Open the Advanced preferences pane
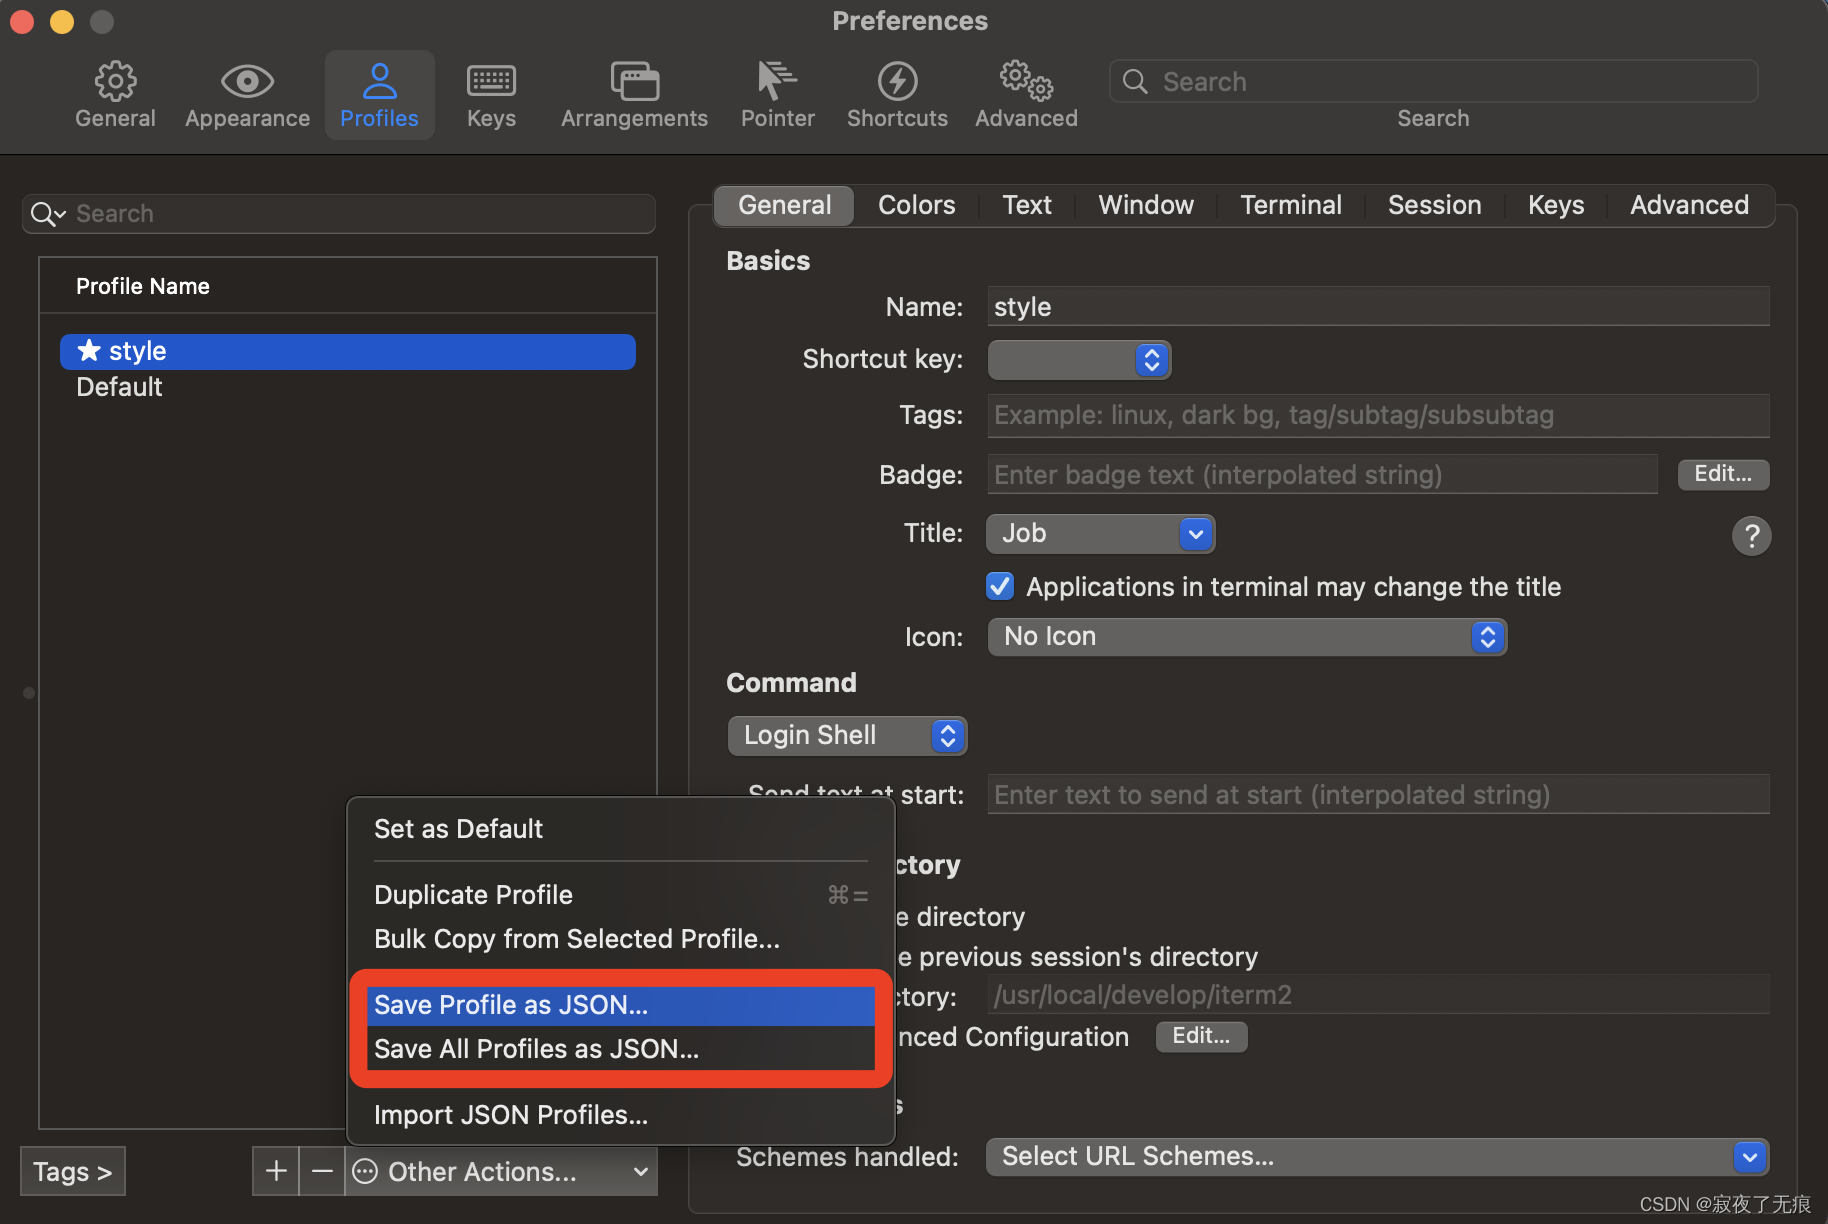Viewport: 1828px width, 1224px height. (1025, 94)
